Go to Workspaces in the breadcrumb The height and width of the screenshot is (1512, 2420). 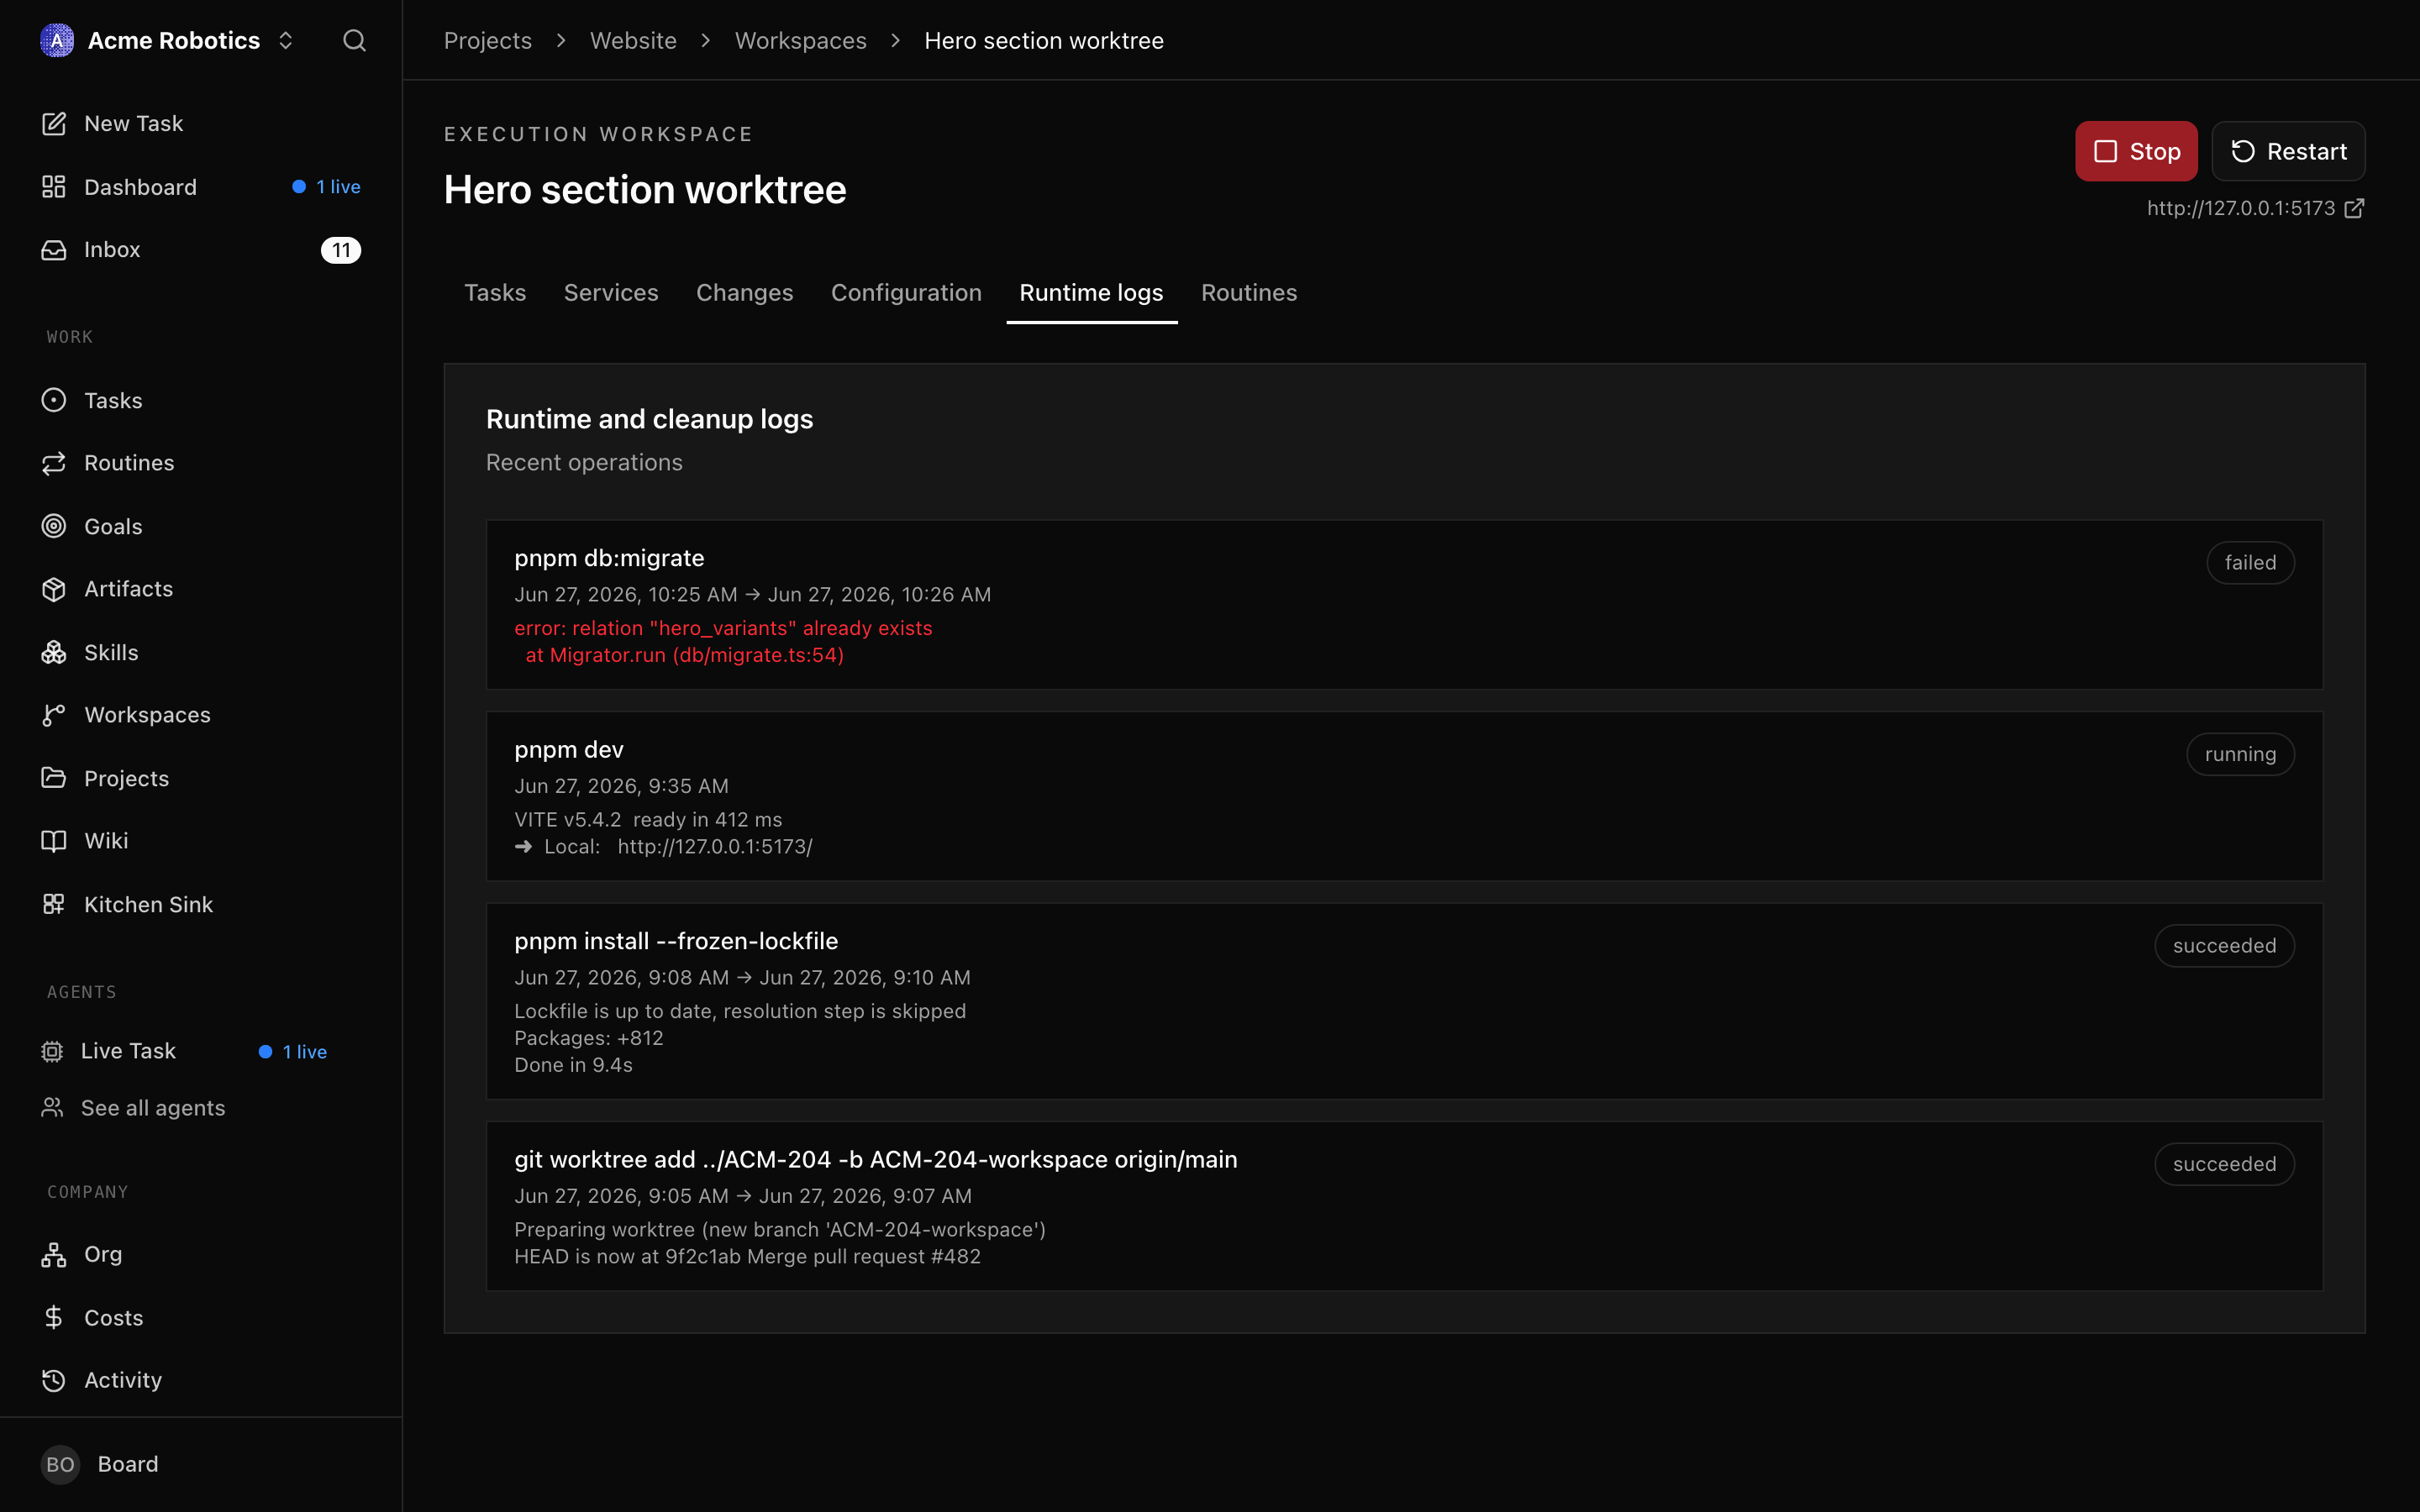pos(801,41)
